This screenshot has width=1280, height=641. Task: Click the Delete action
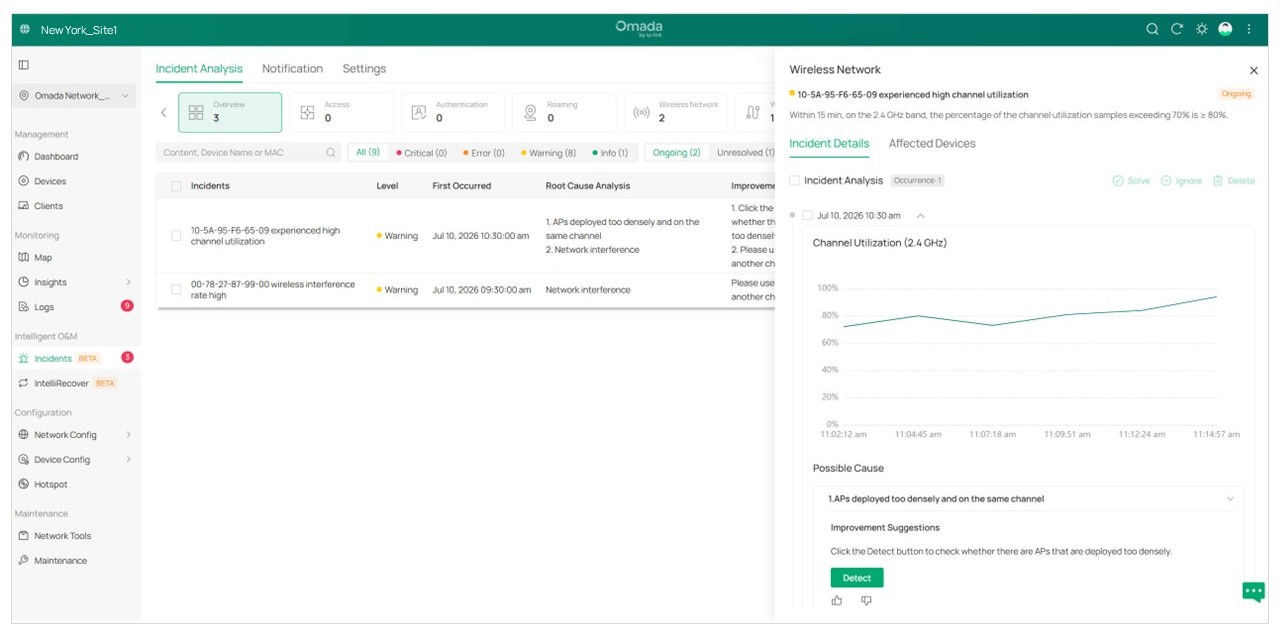[x=1233, y=181]
